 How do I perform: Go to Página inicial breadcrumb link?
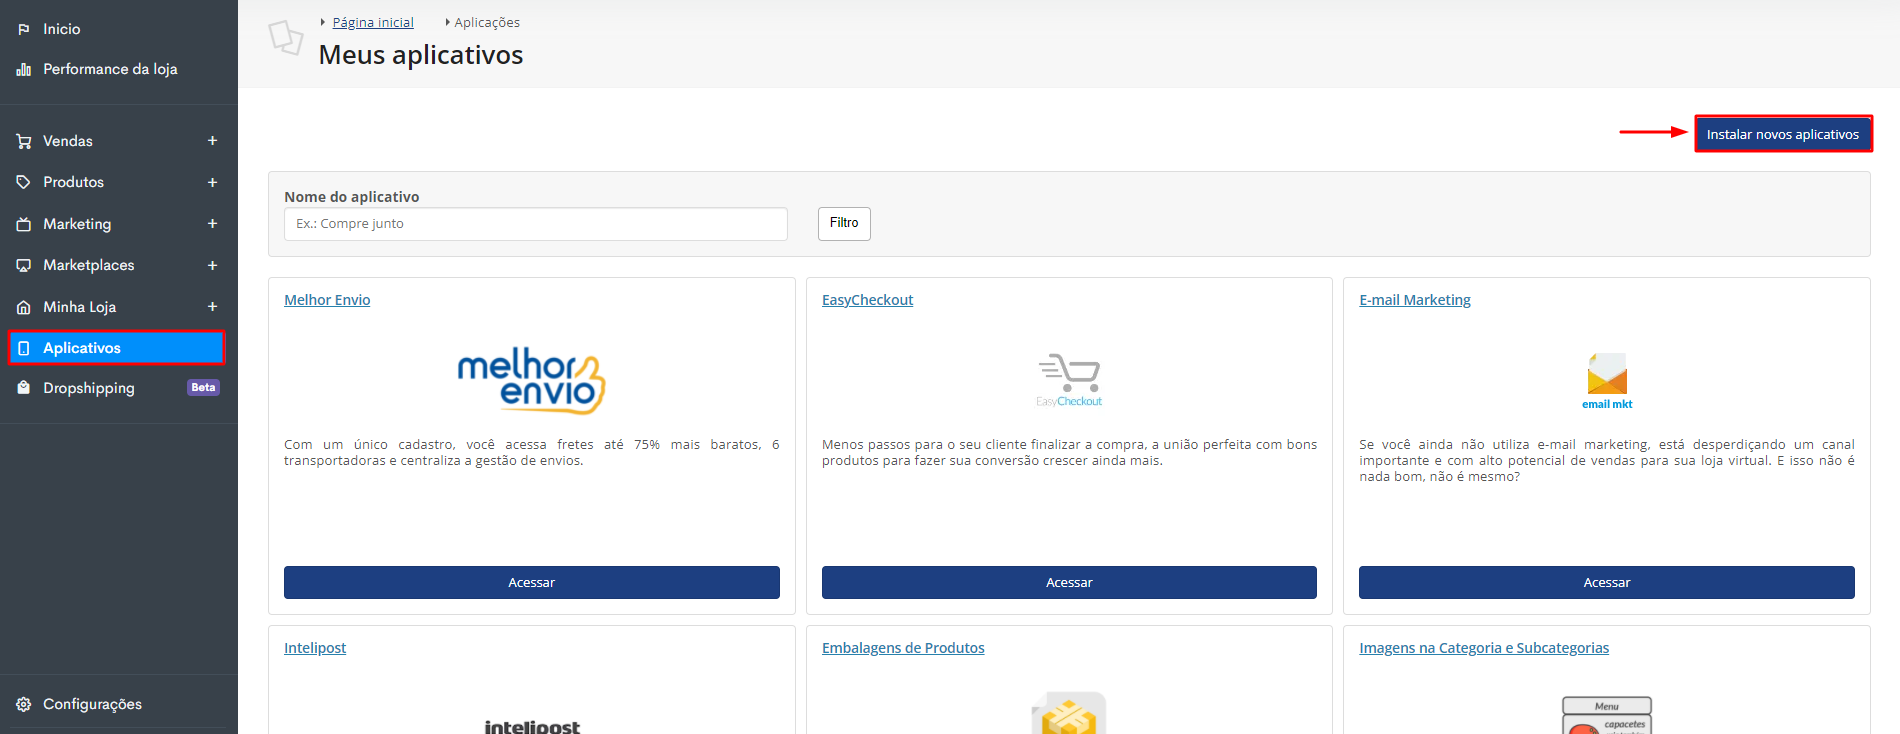click(373, 22)
